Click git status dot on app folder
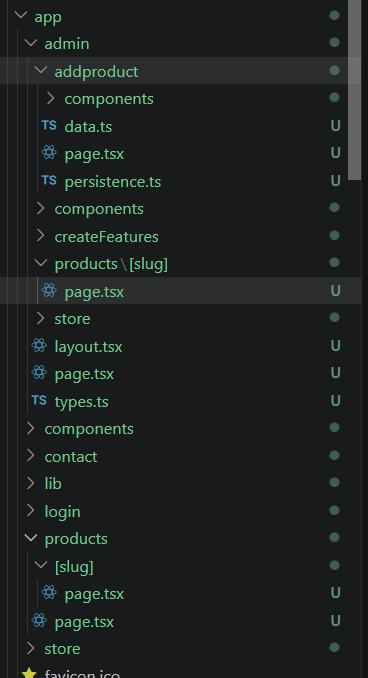This screenshot has height=678, width=368. 334,16
